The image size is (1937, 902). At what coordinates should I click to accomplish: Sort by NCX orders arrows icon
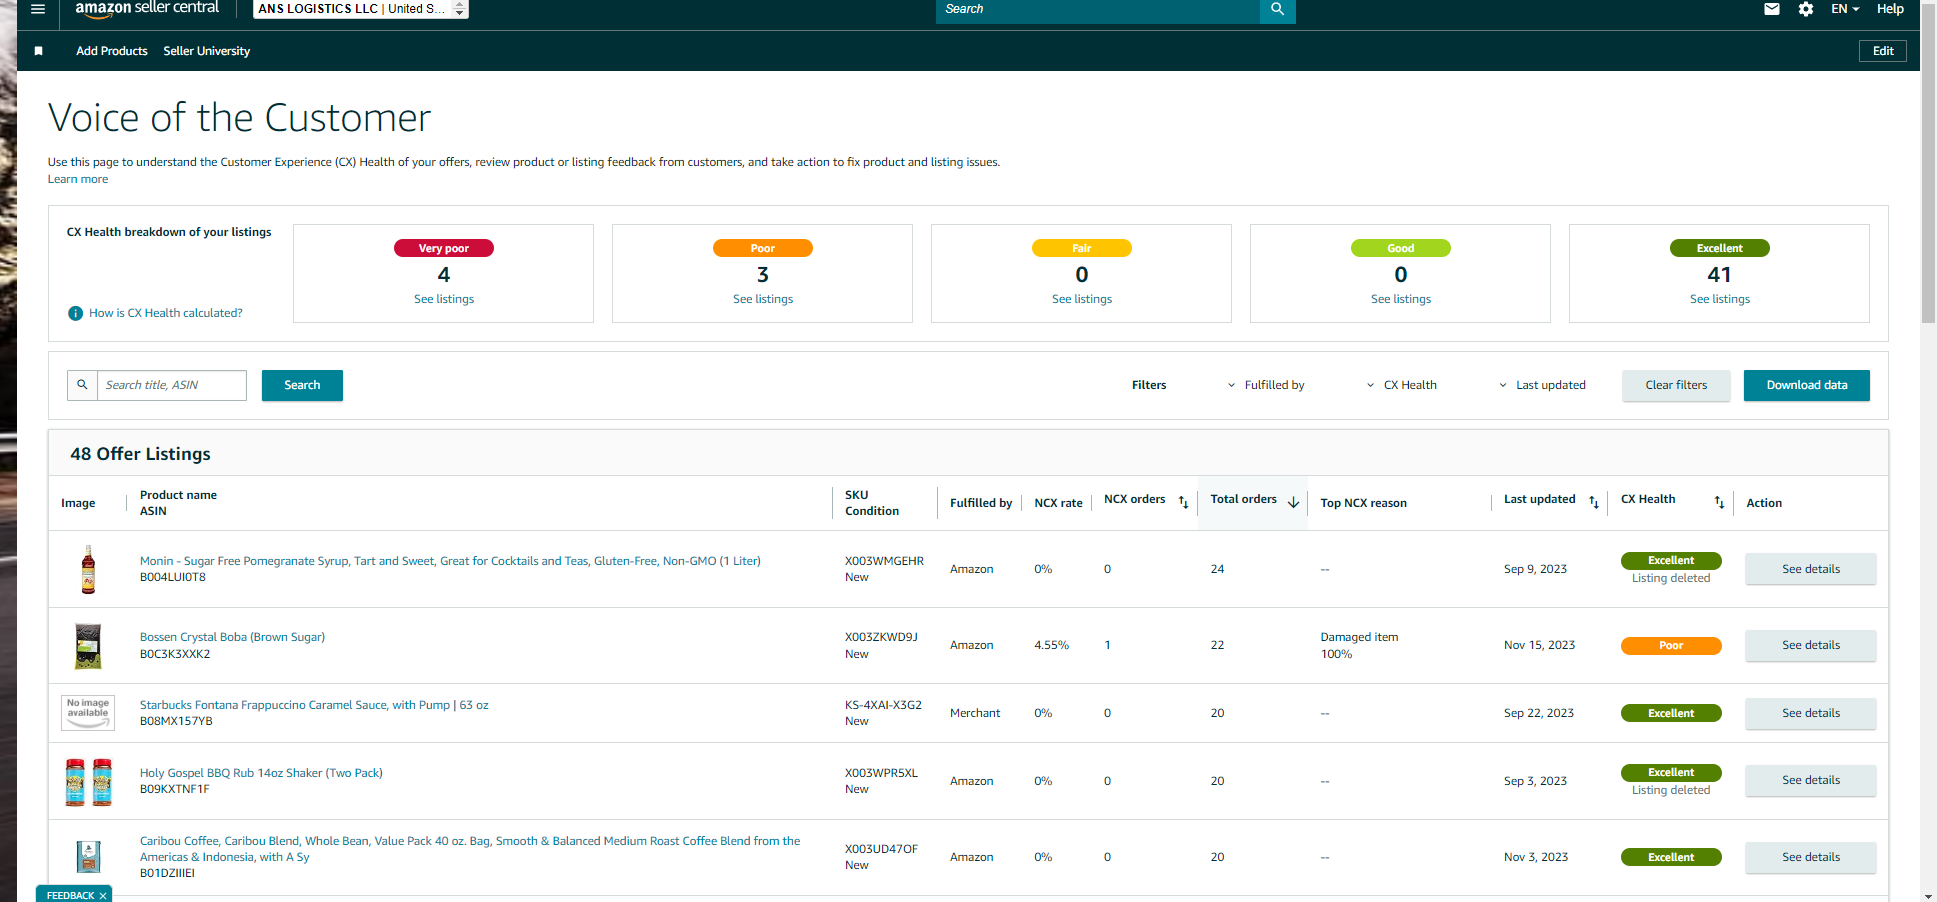click(x=1183, y=502)
